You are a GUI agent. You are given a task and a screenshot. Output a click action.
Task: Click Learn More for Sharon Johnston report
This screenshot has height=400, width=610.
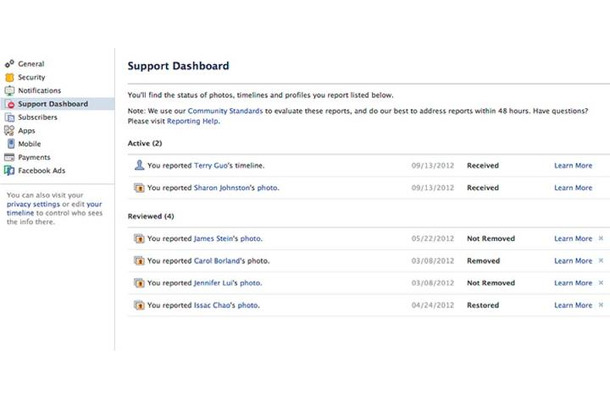[573, 188]
